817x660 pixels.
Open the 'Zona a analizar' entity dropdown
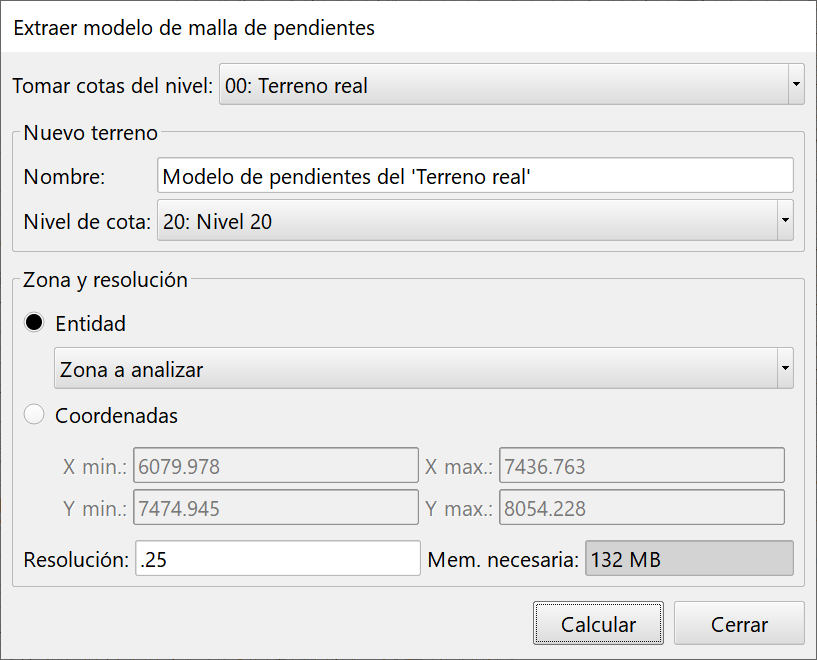pos(785,369)
